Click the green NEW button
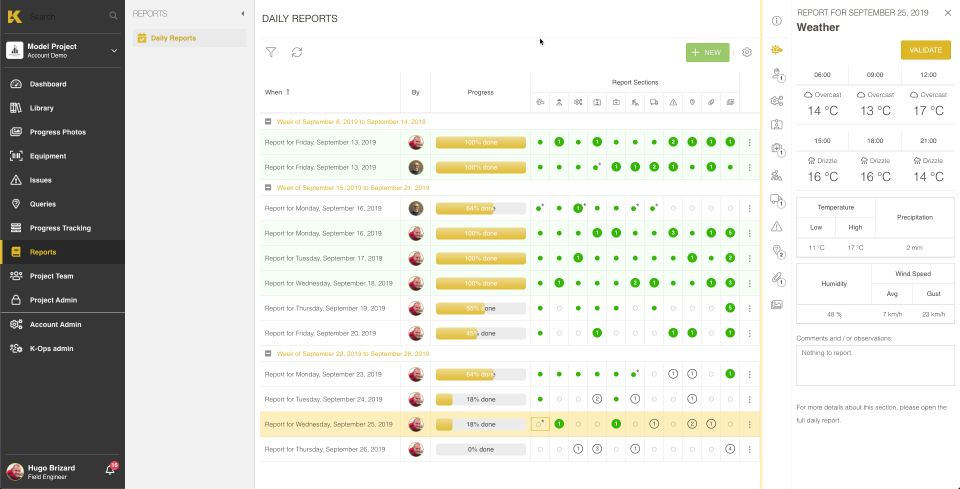This screenshot has height=489, width=960. point(707,52)
